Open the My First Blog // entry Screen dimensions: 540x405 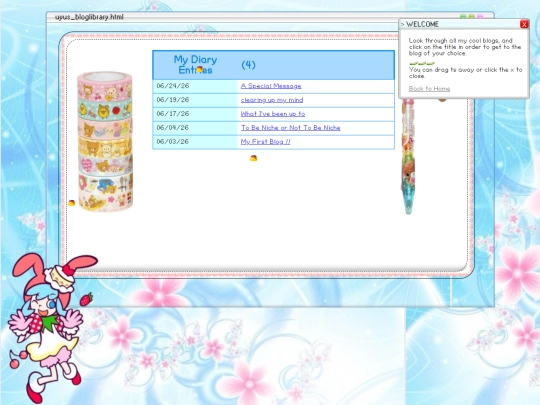coord(265,142)
